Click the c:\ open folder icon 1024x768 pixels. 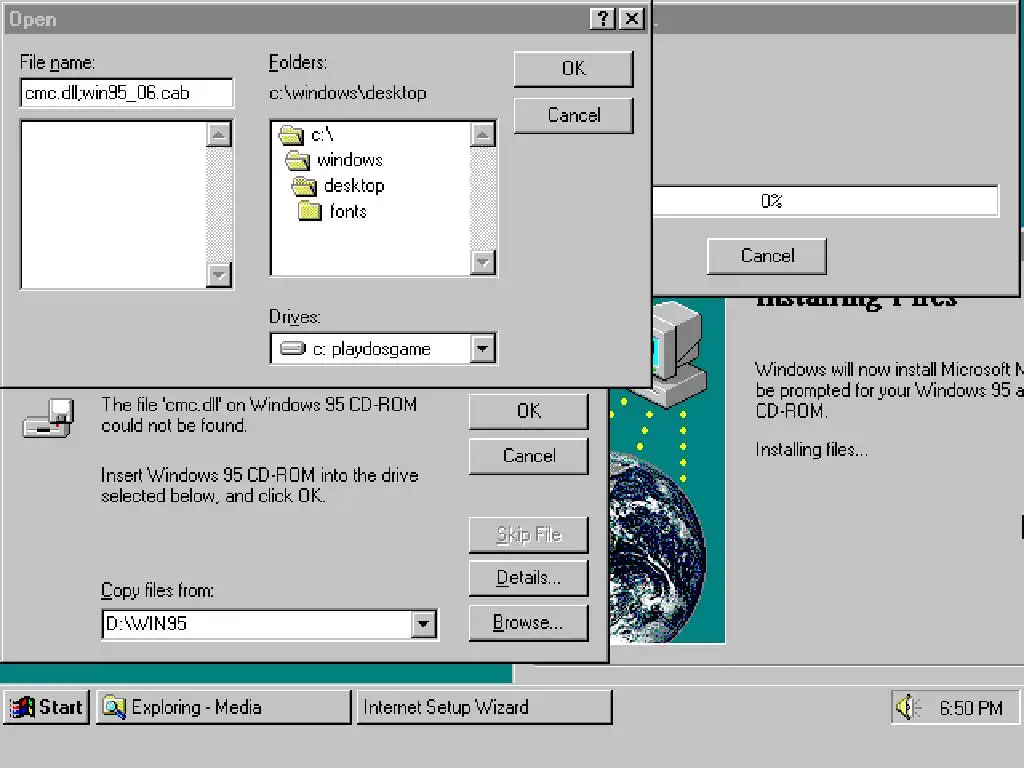coord(291,135)
